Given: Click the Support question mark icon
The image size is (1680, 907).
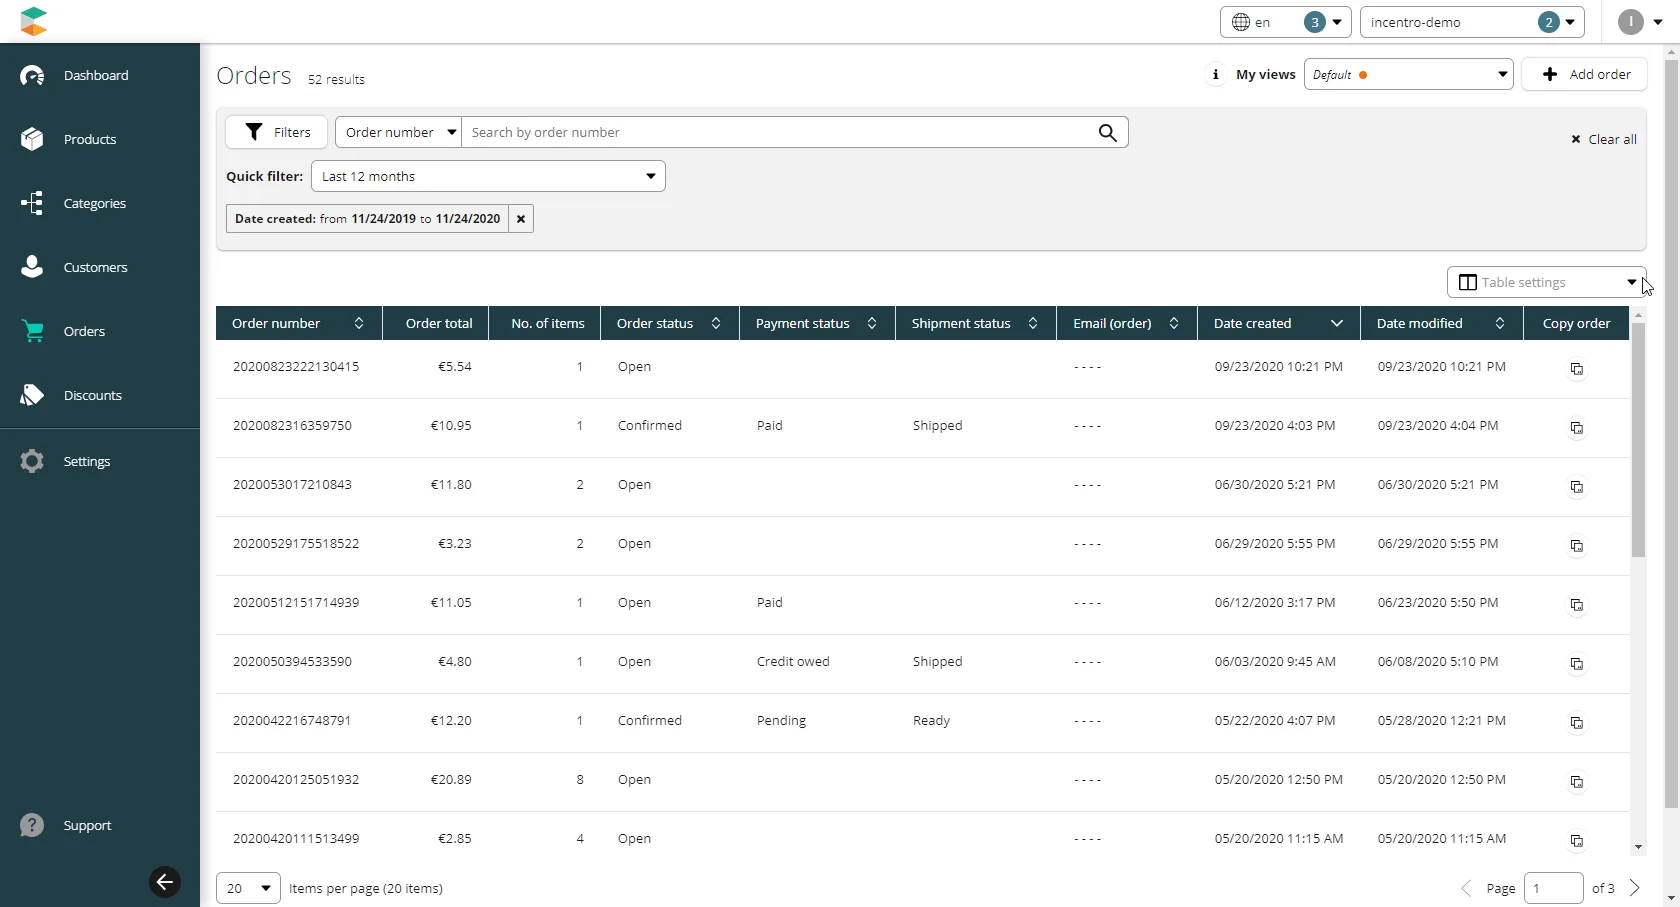Looking at the screenshot, I should pos(32,825).
